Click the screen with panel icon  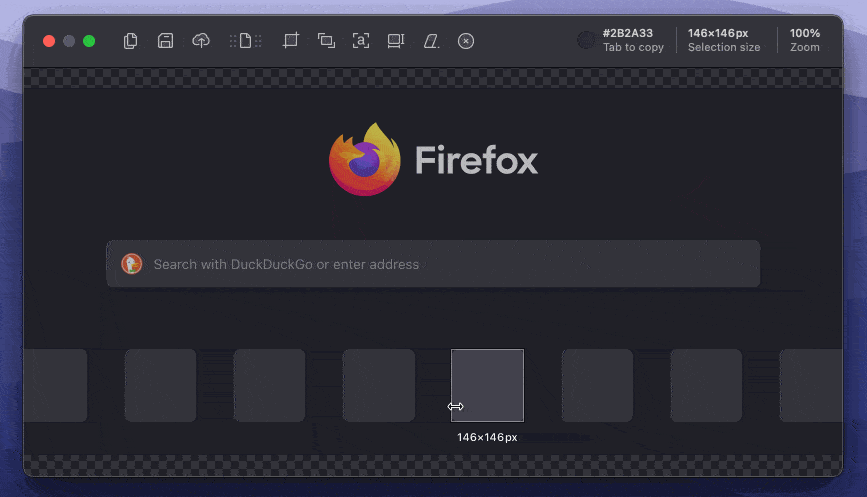tap(396, 41)
